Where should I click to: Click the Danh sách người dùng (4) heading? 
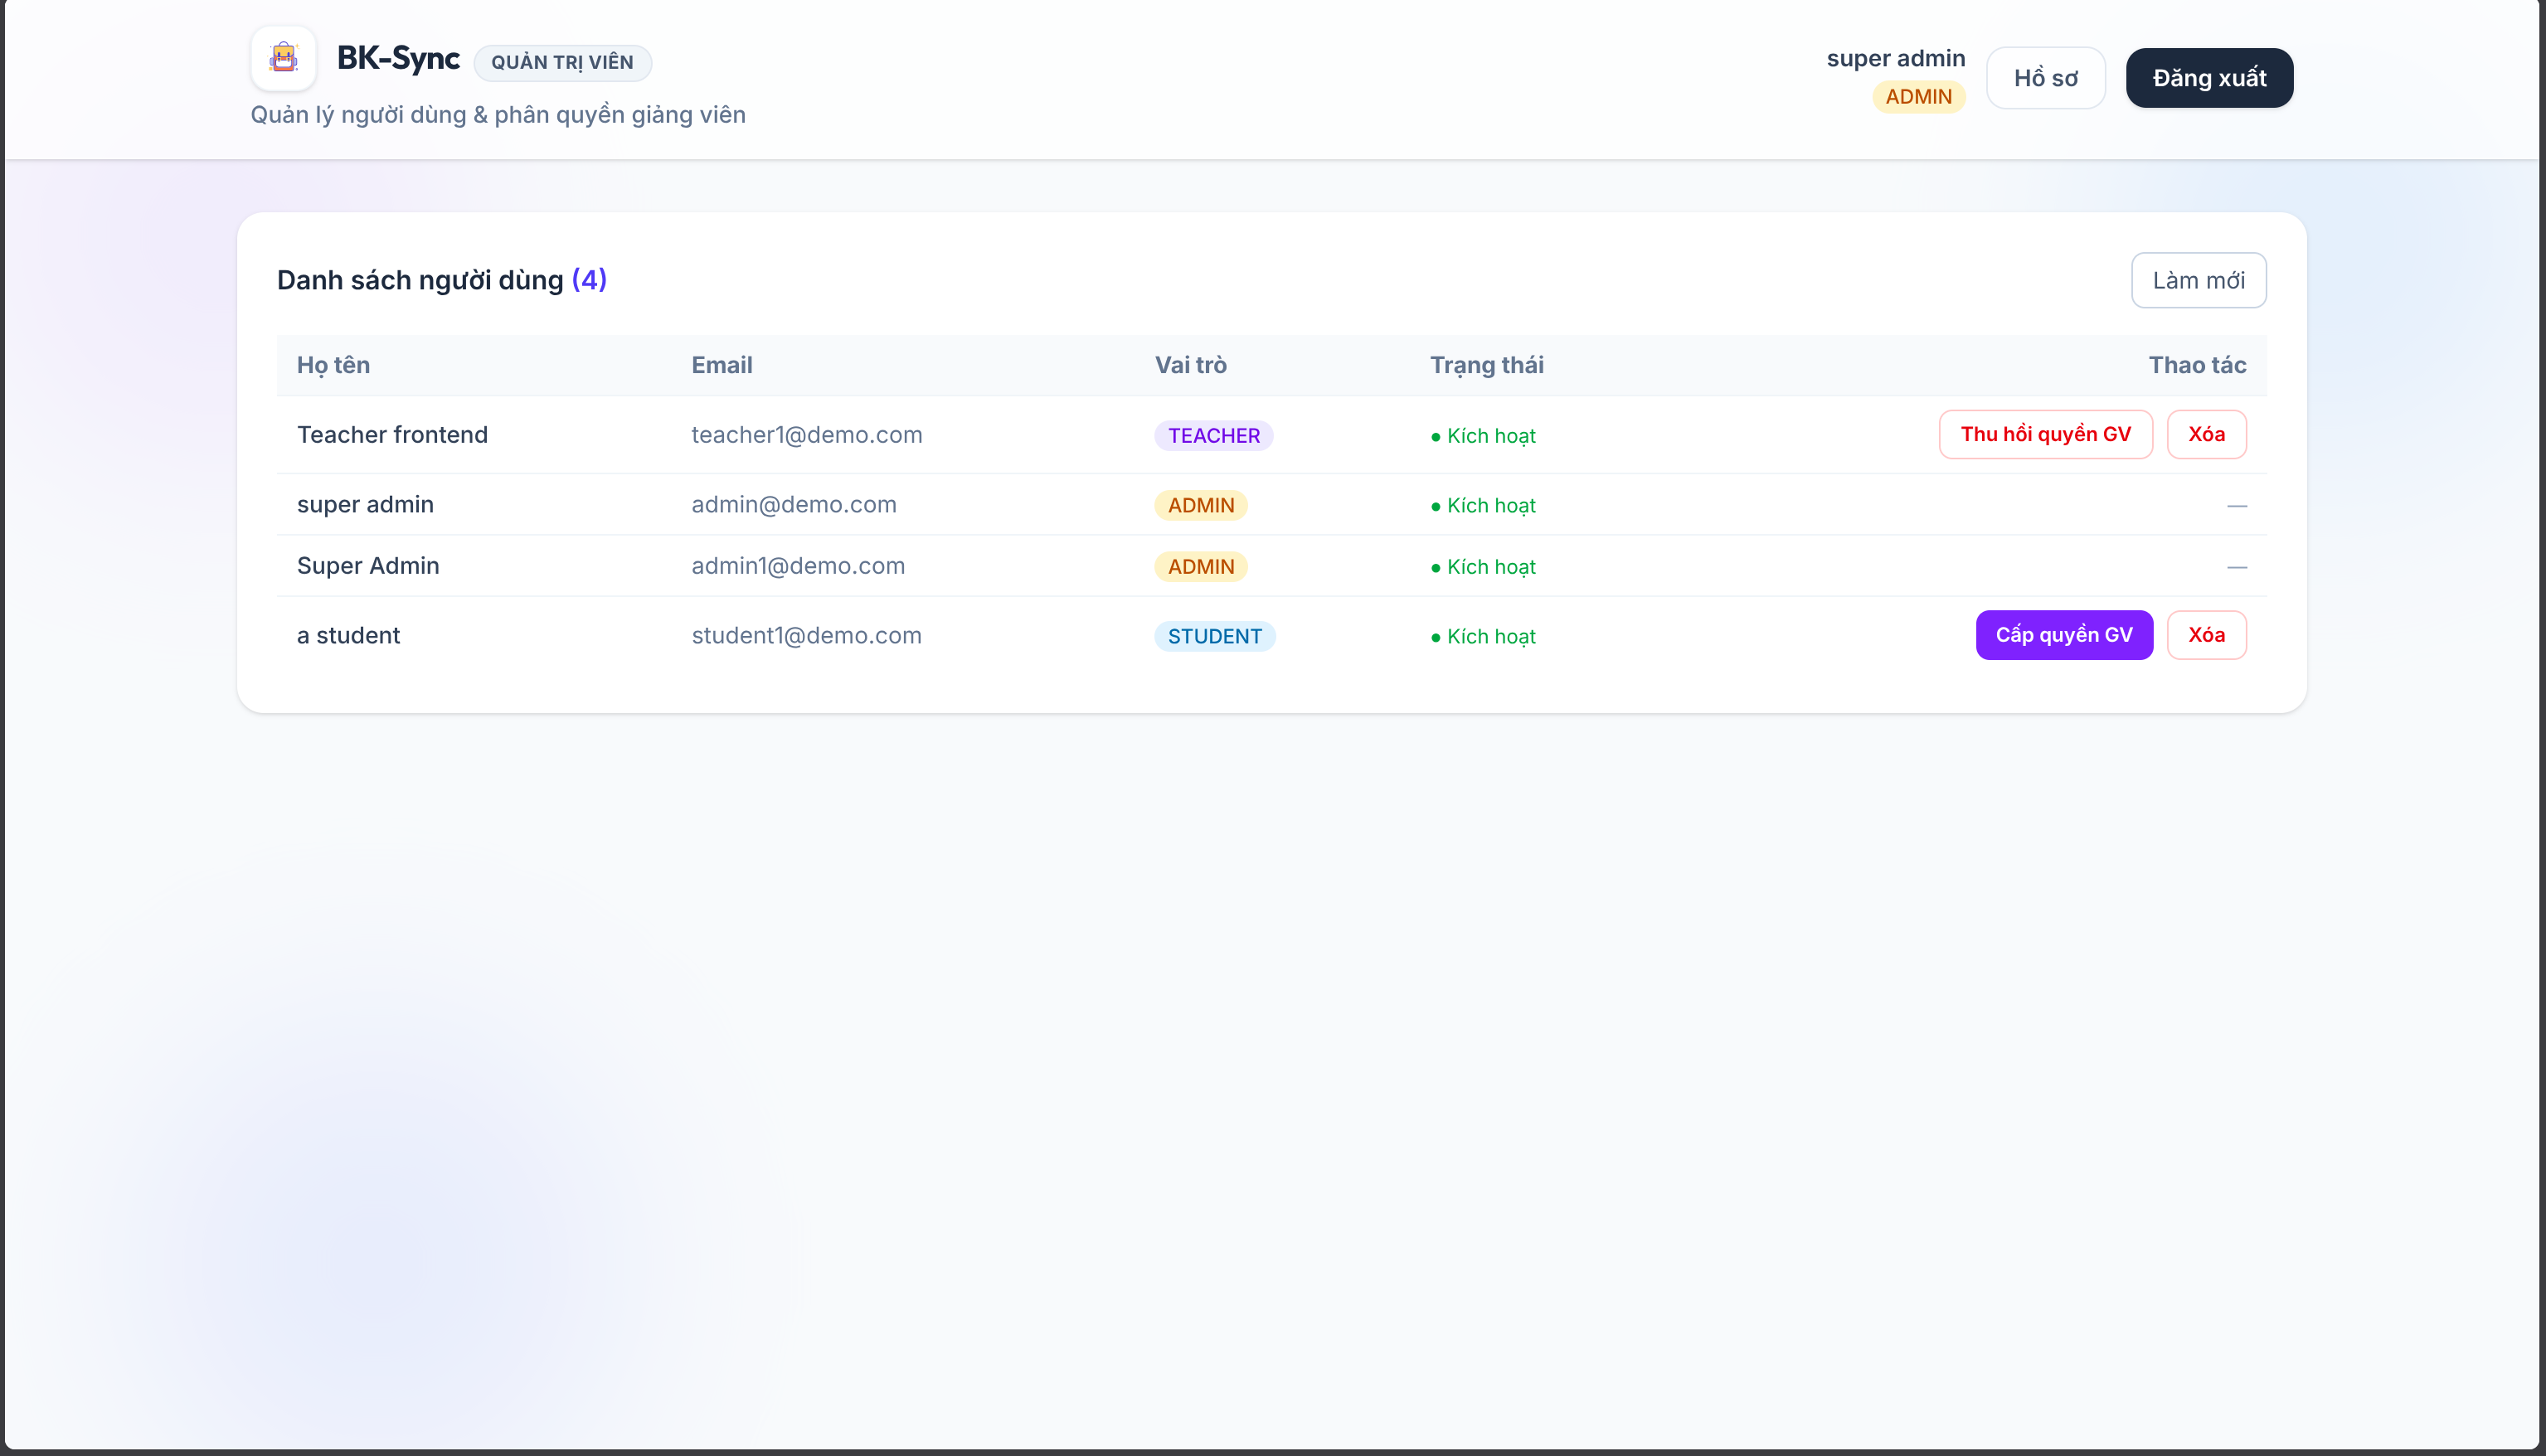441,280
